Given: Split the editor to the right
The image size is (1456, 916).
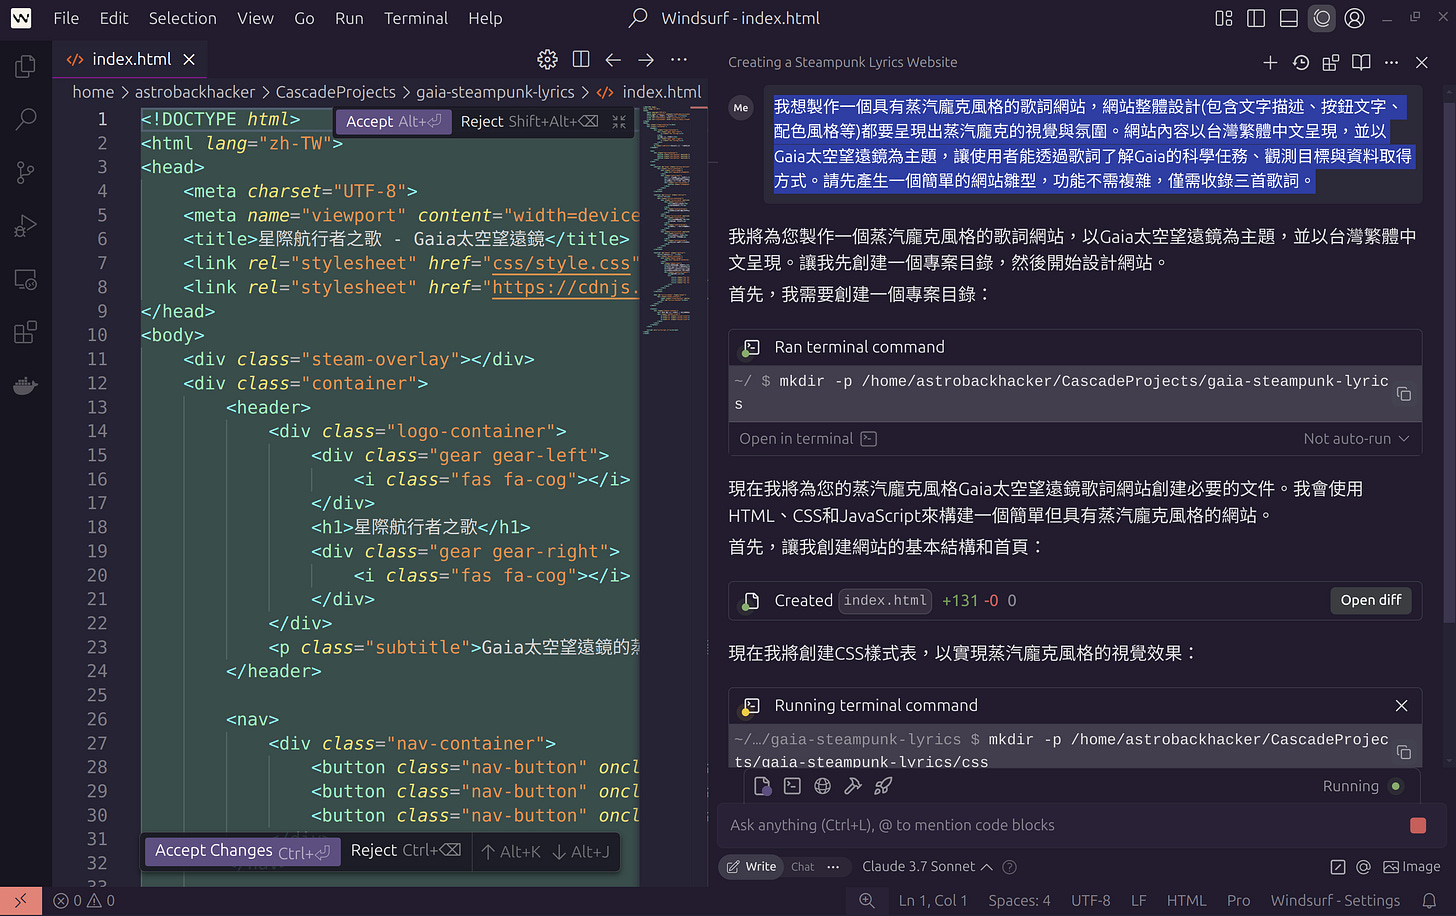Looking at the screenshot, I should 580,60.
